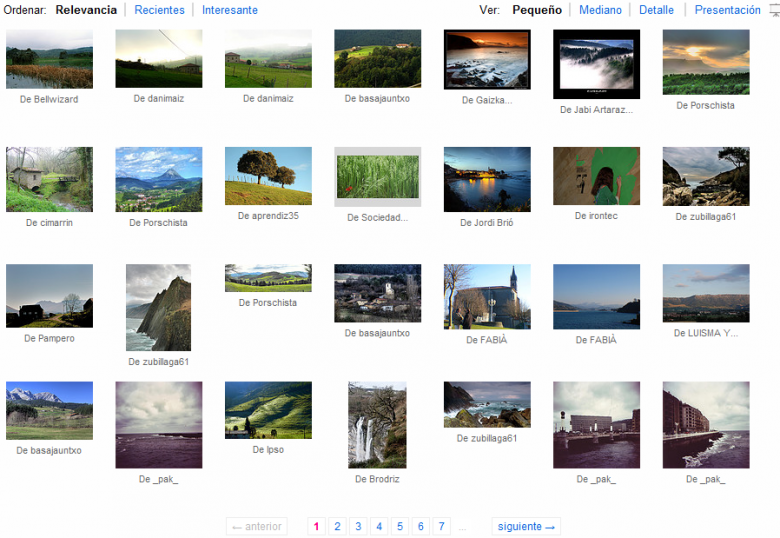This screenshot has height=538, width=780.
Task: Open the village church photo by basajauntxo
Action: pos(378,293)
